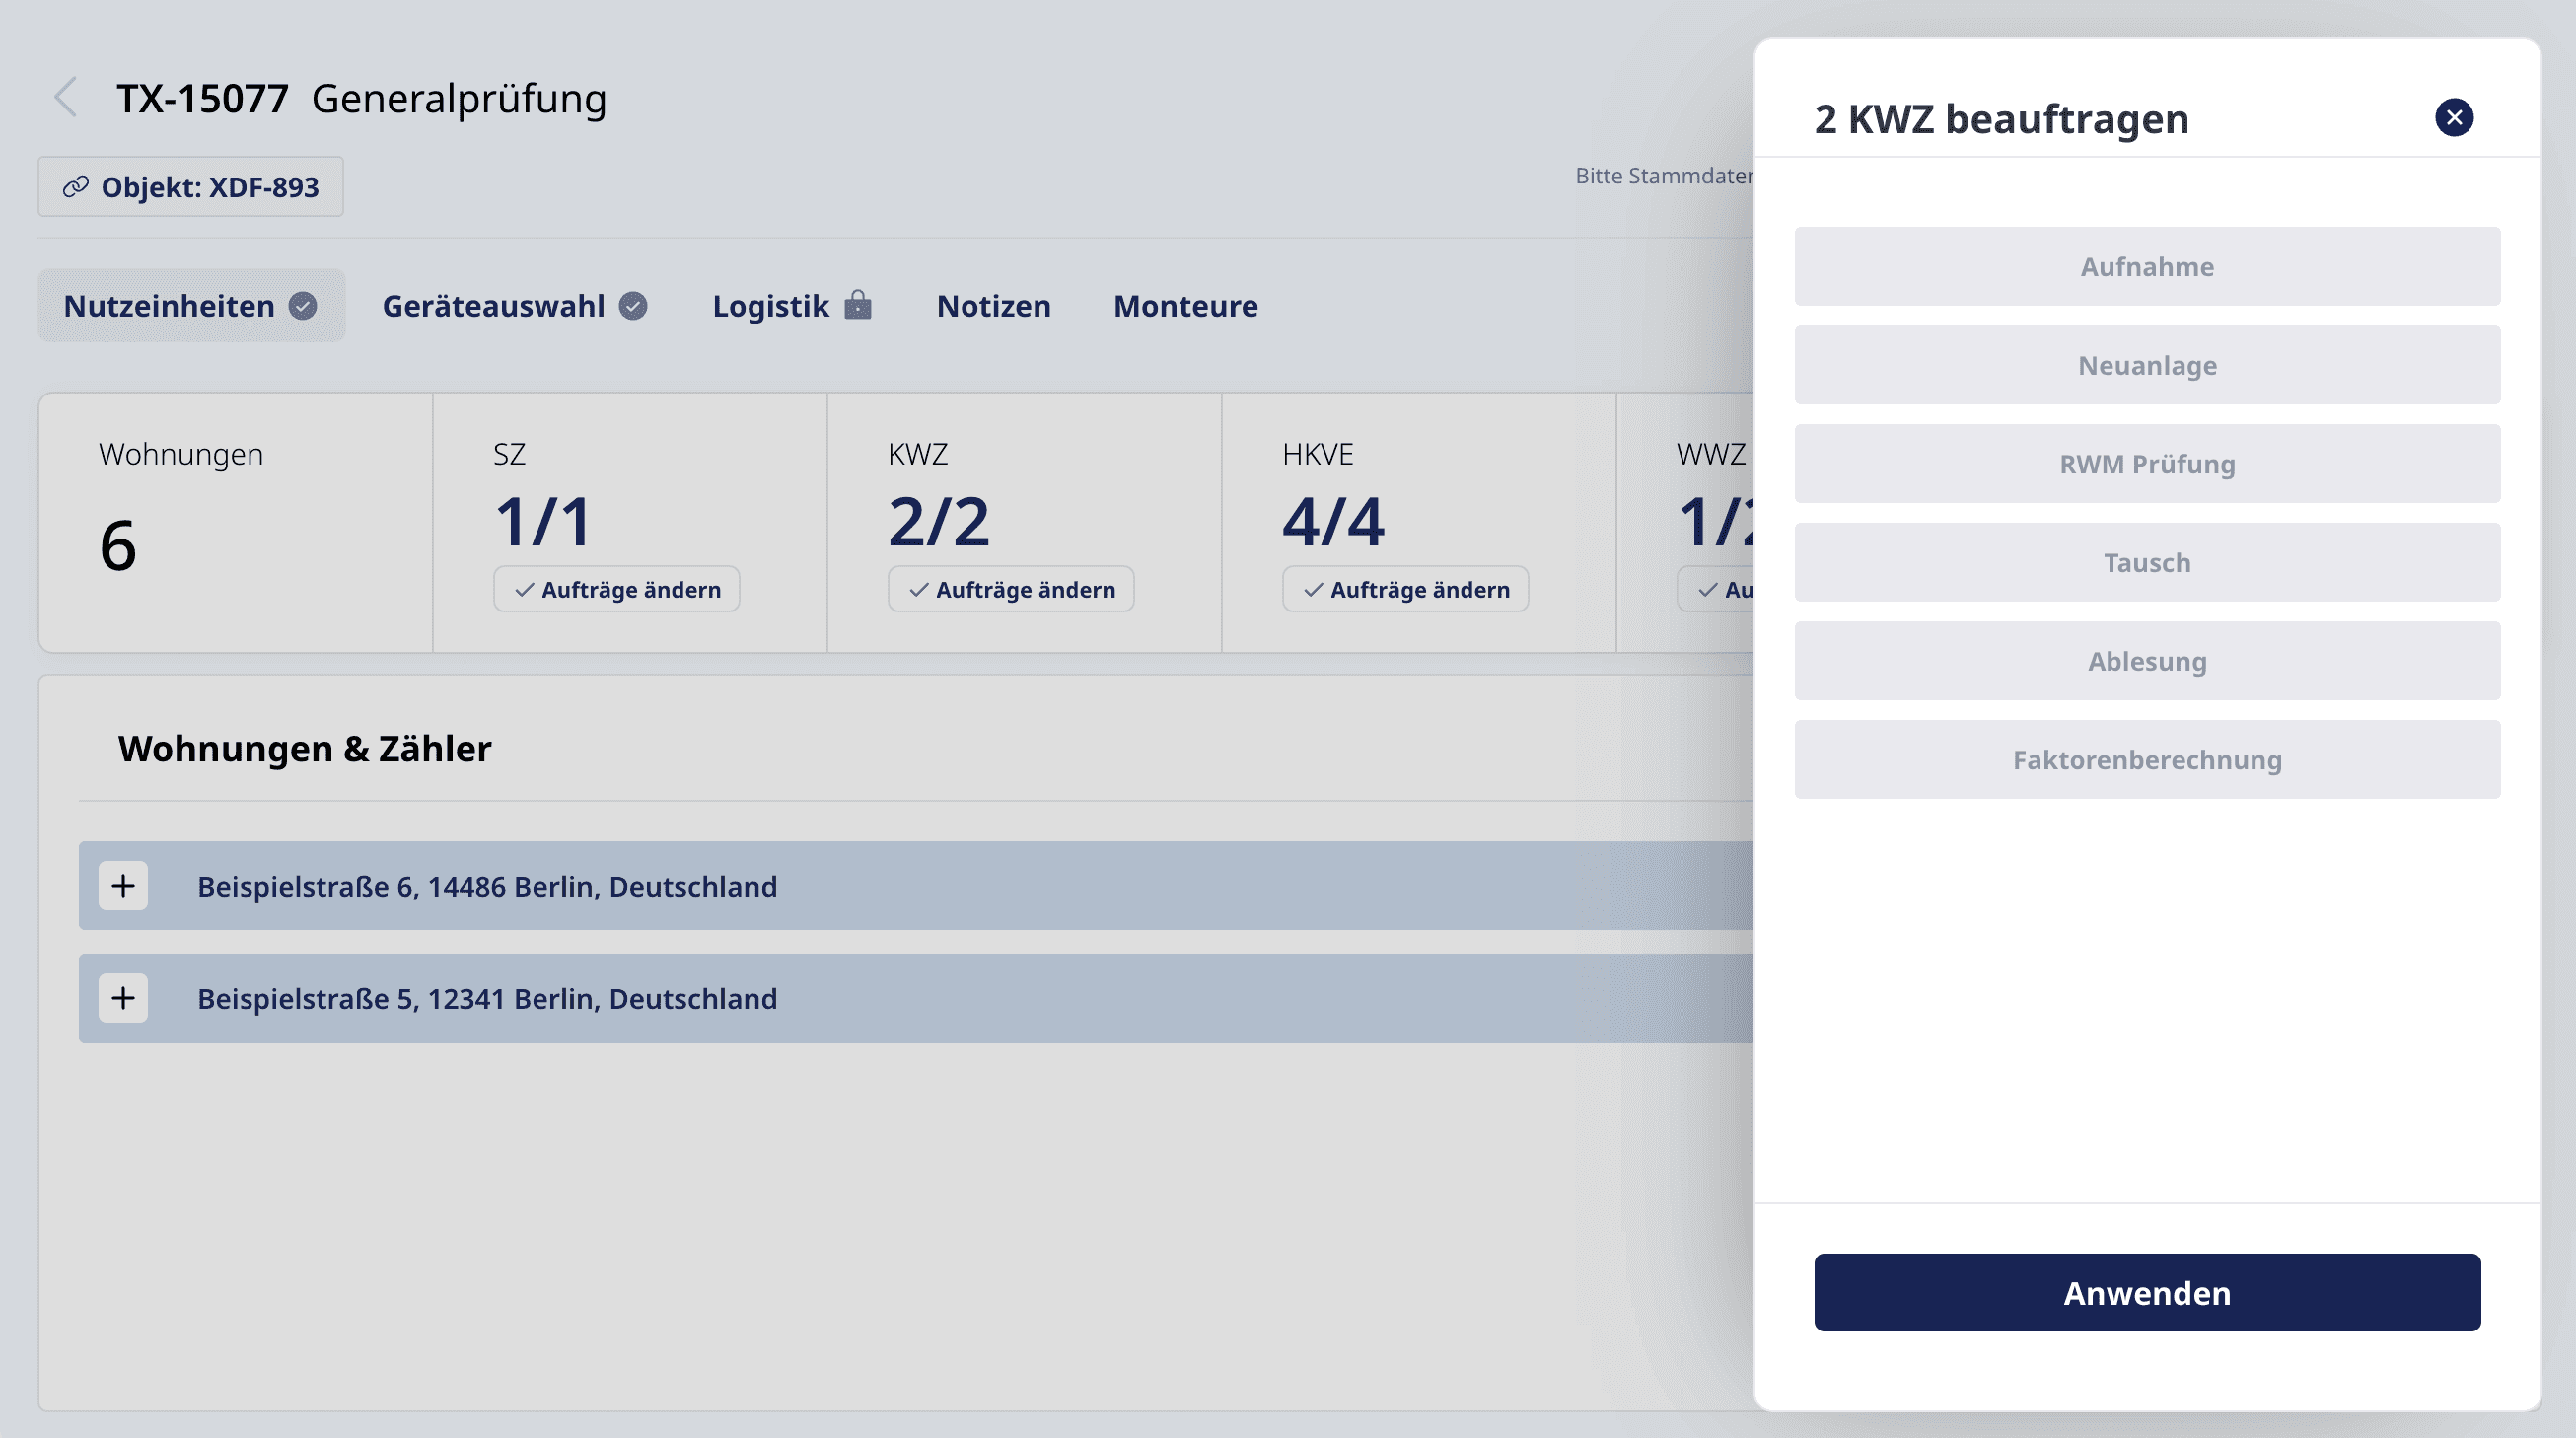This screenshot has width=2576, height=1438.
Task: Expand the Beispielstraße 6 address row
Action: (123, 886)
